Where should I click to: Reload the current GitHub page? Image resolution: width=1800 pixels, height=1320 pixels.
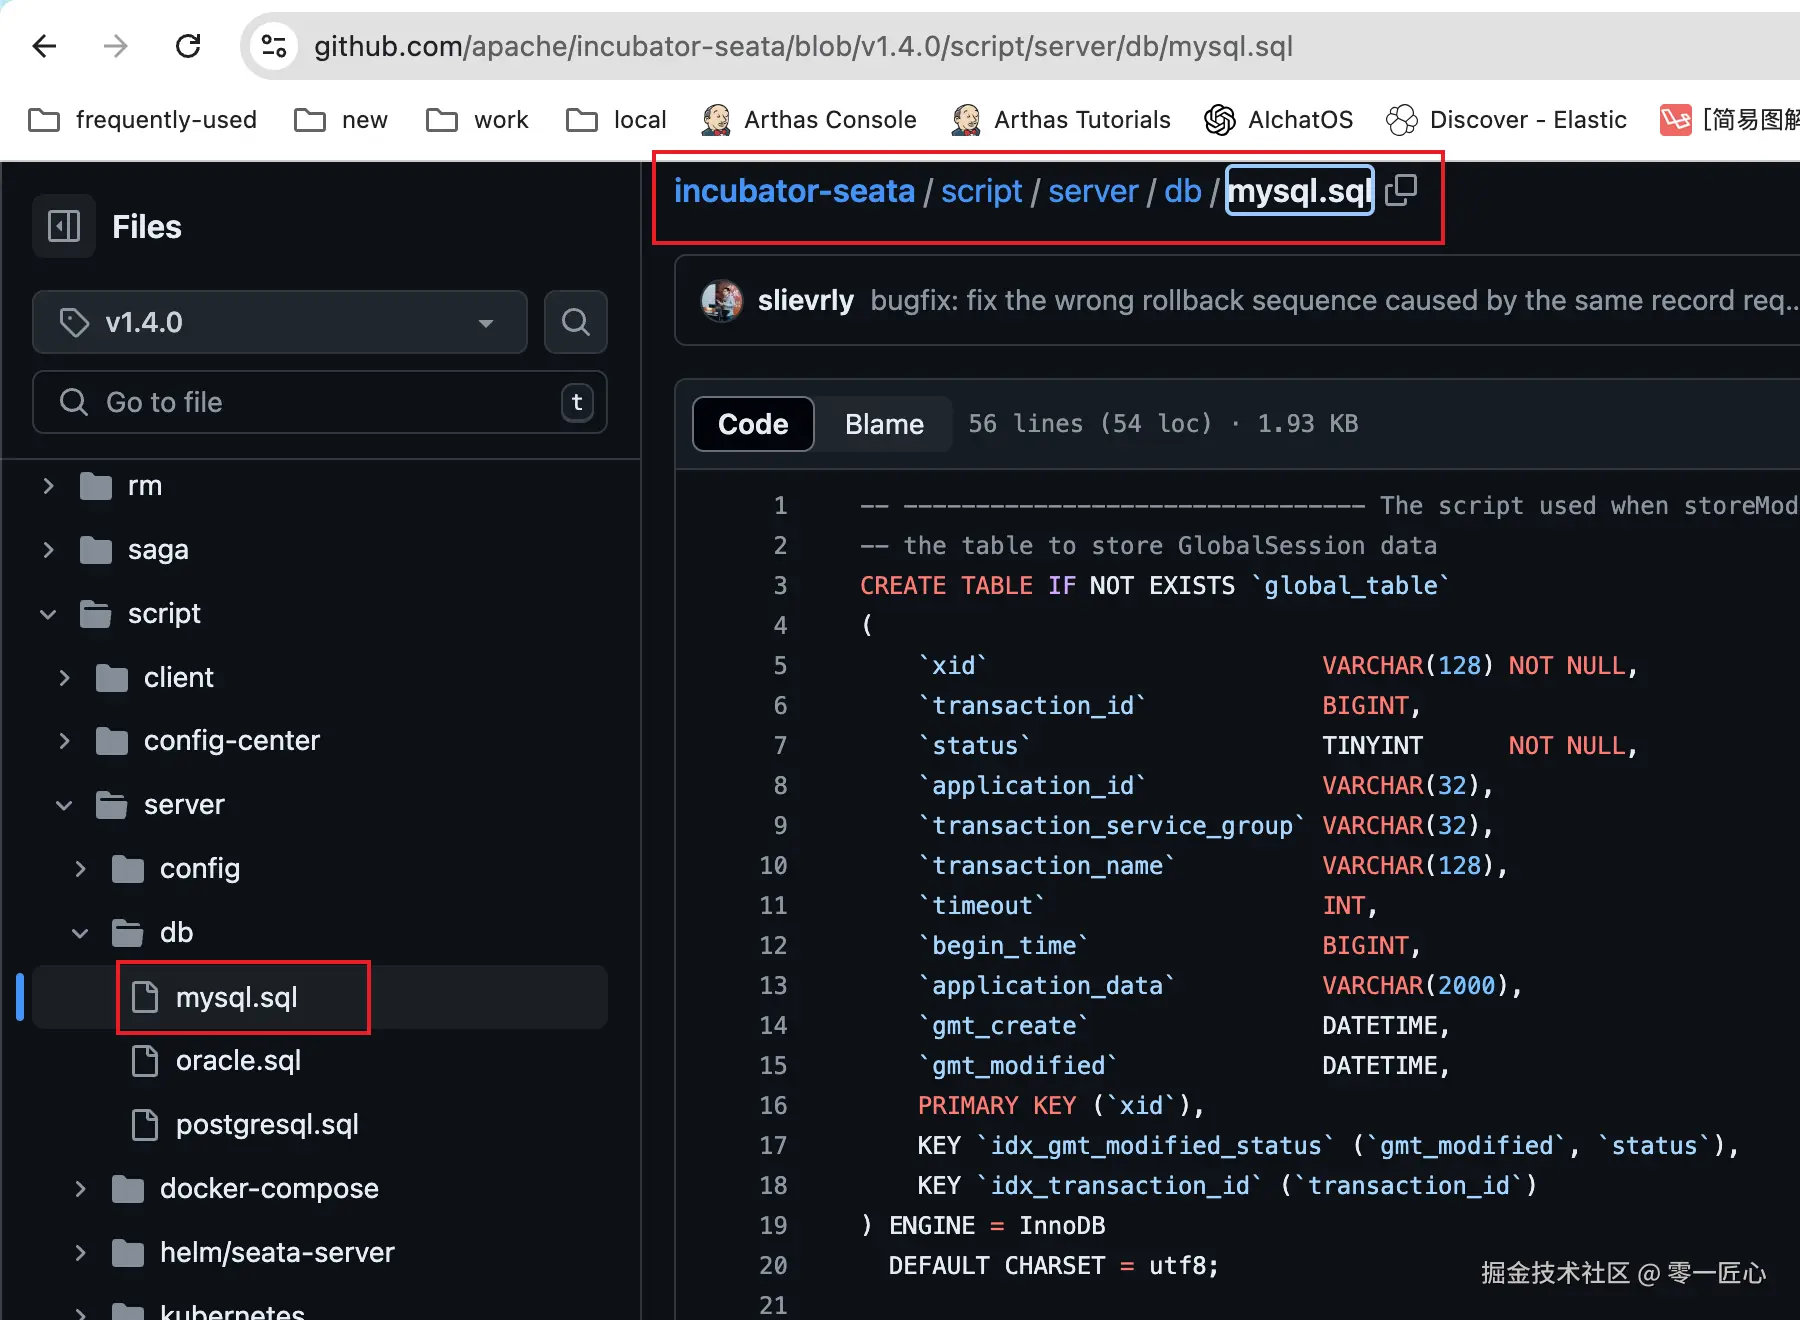tap(188, 46)
